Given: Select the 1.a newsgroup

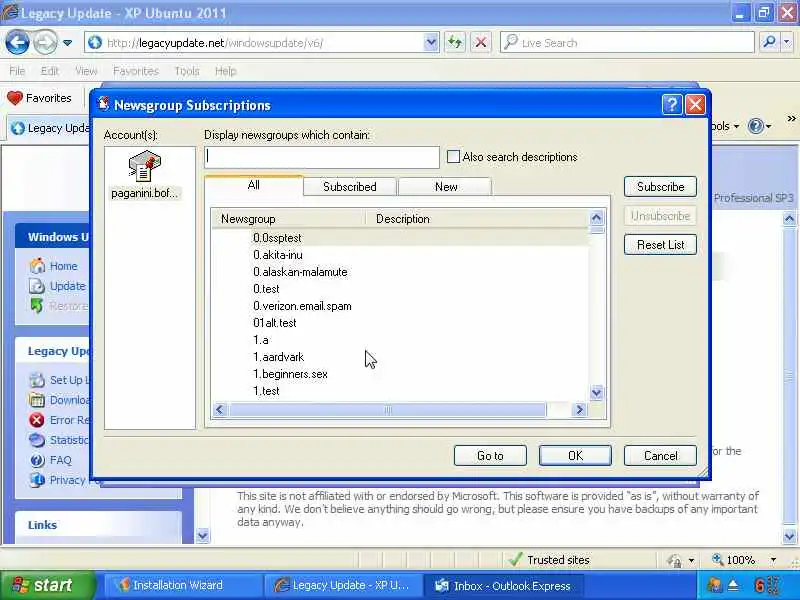Looking at the screenshot, I should click(x=261, y=340).
